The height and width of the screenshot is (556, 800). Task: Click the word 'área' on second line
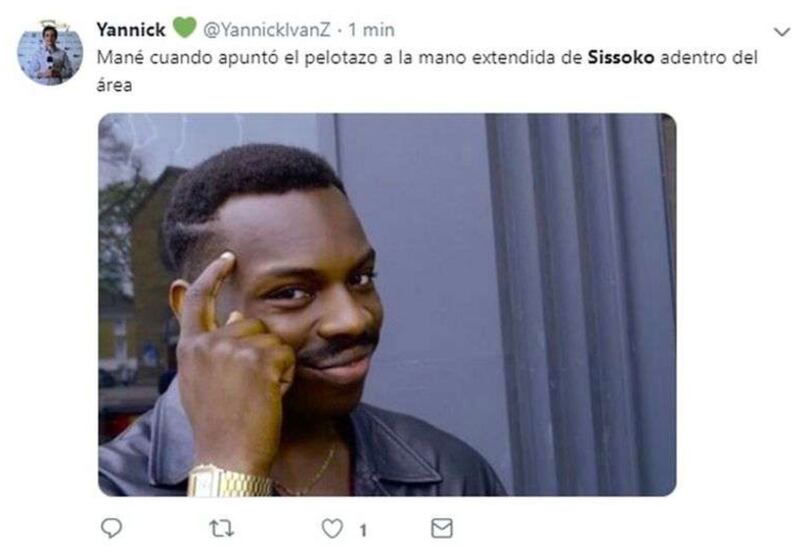tap(114, 85)
